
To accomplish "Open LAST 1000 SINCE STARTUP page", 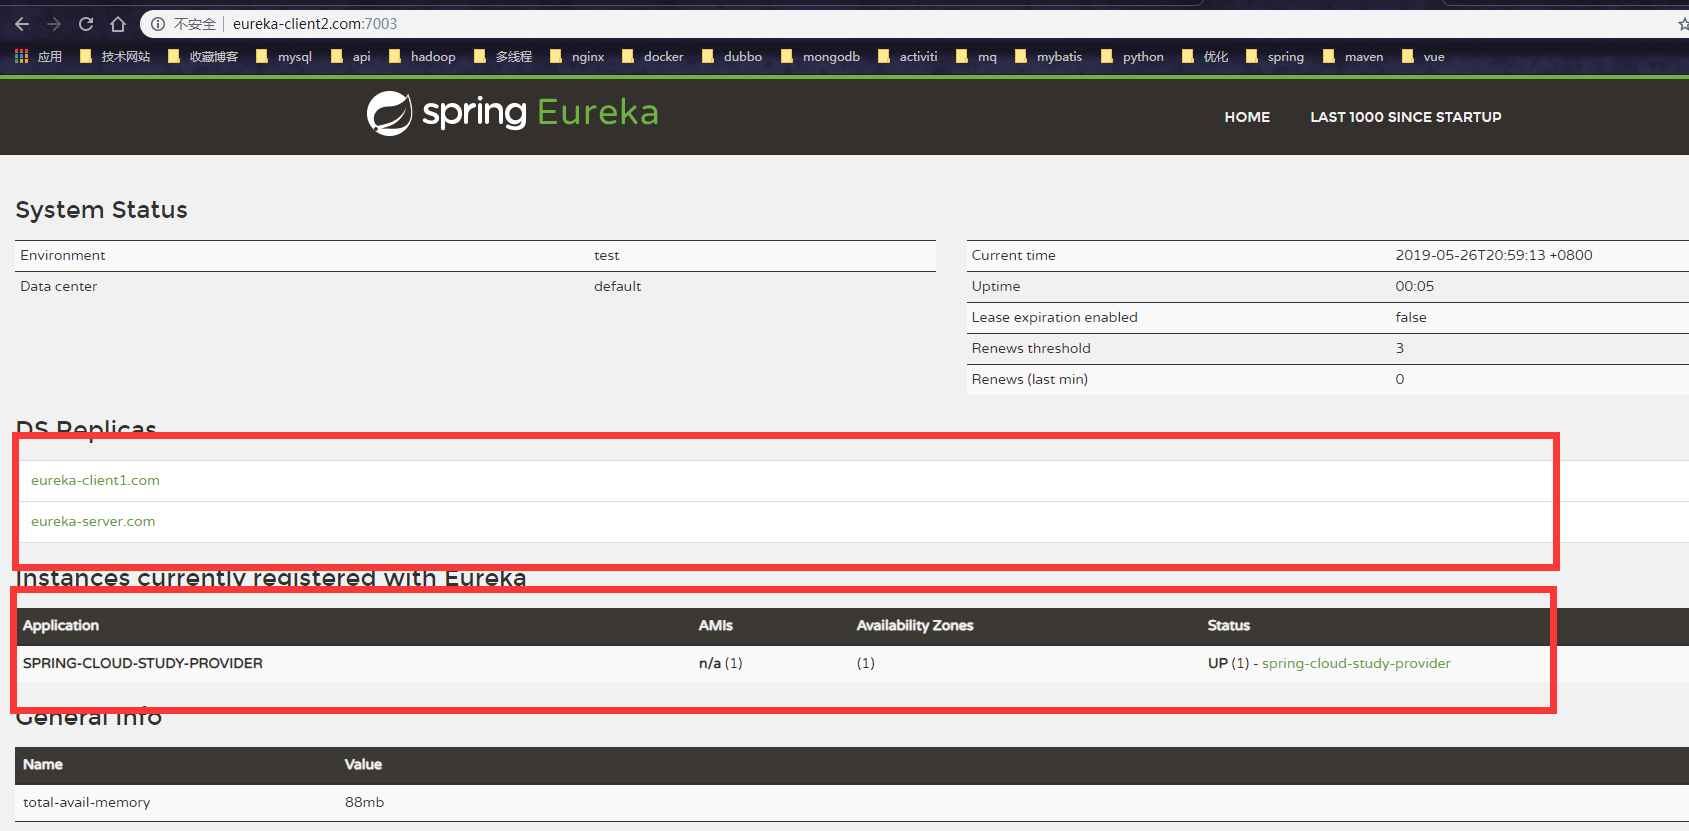I will tap(1406, 117).
